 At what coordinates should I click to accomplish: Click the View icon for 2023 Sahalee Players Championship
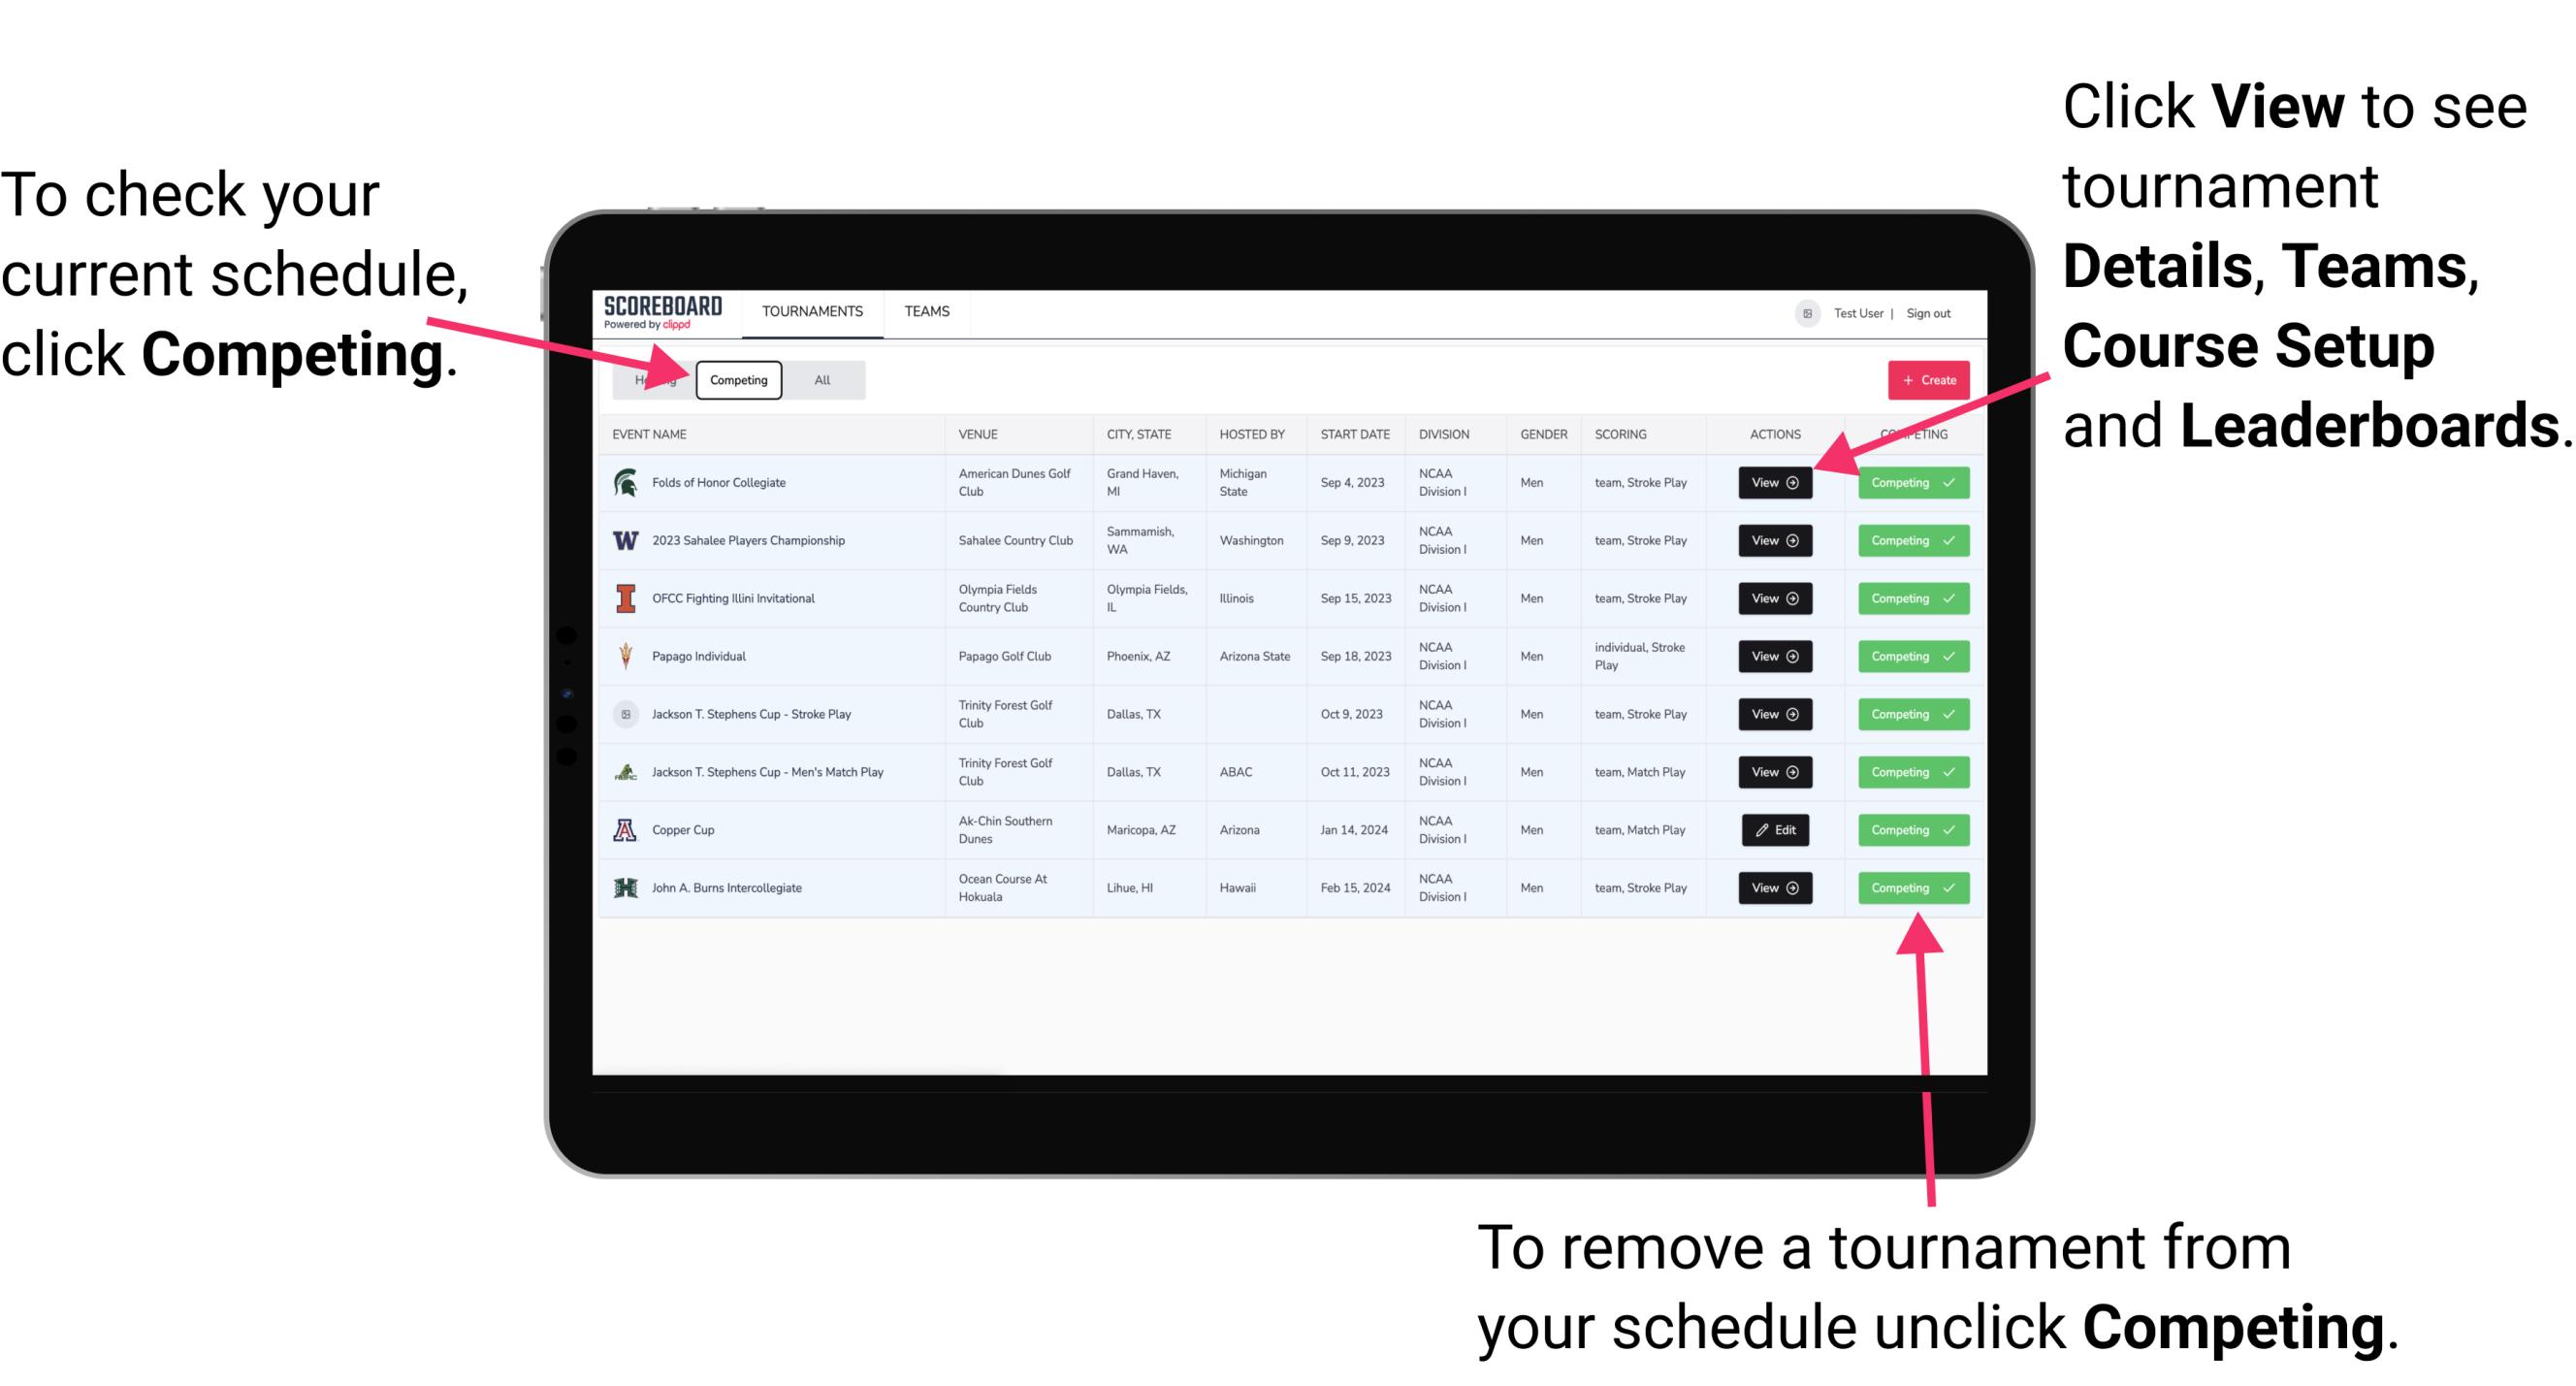[1773, 541]
